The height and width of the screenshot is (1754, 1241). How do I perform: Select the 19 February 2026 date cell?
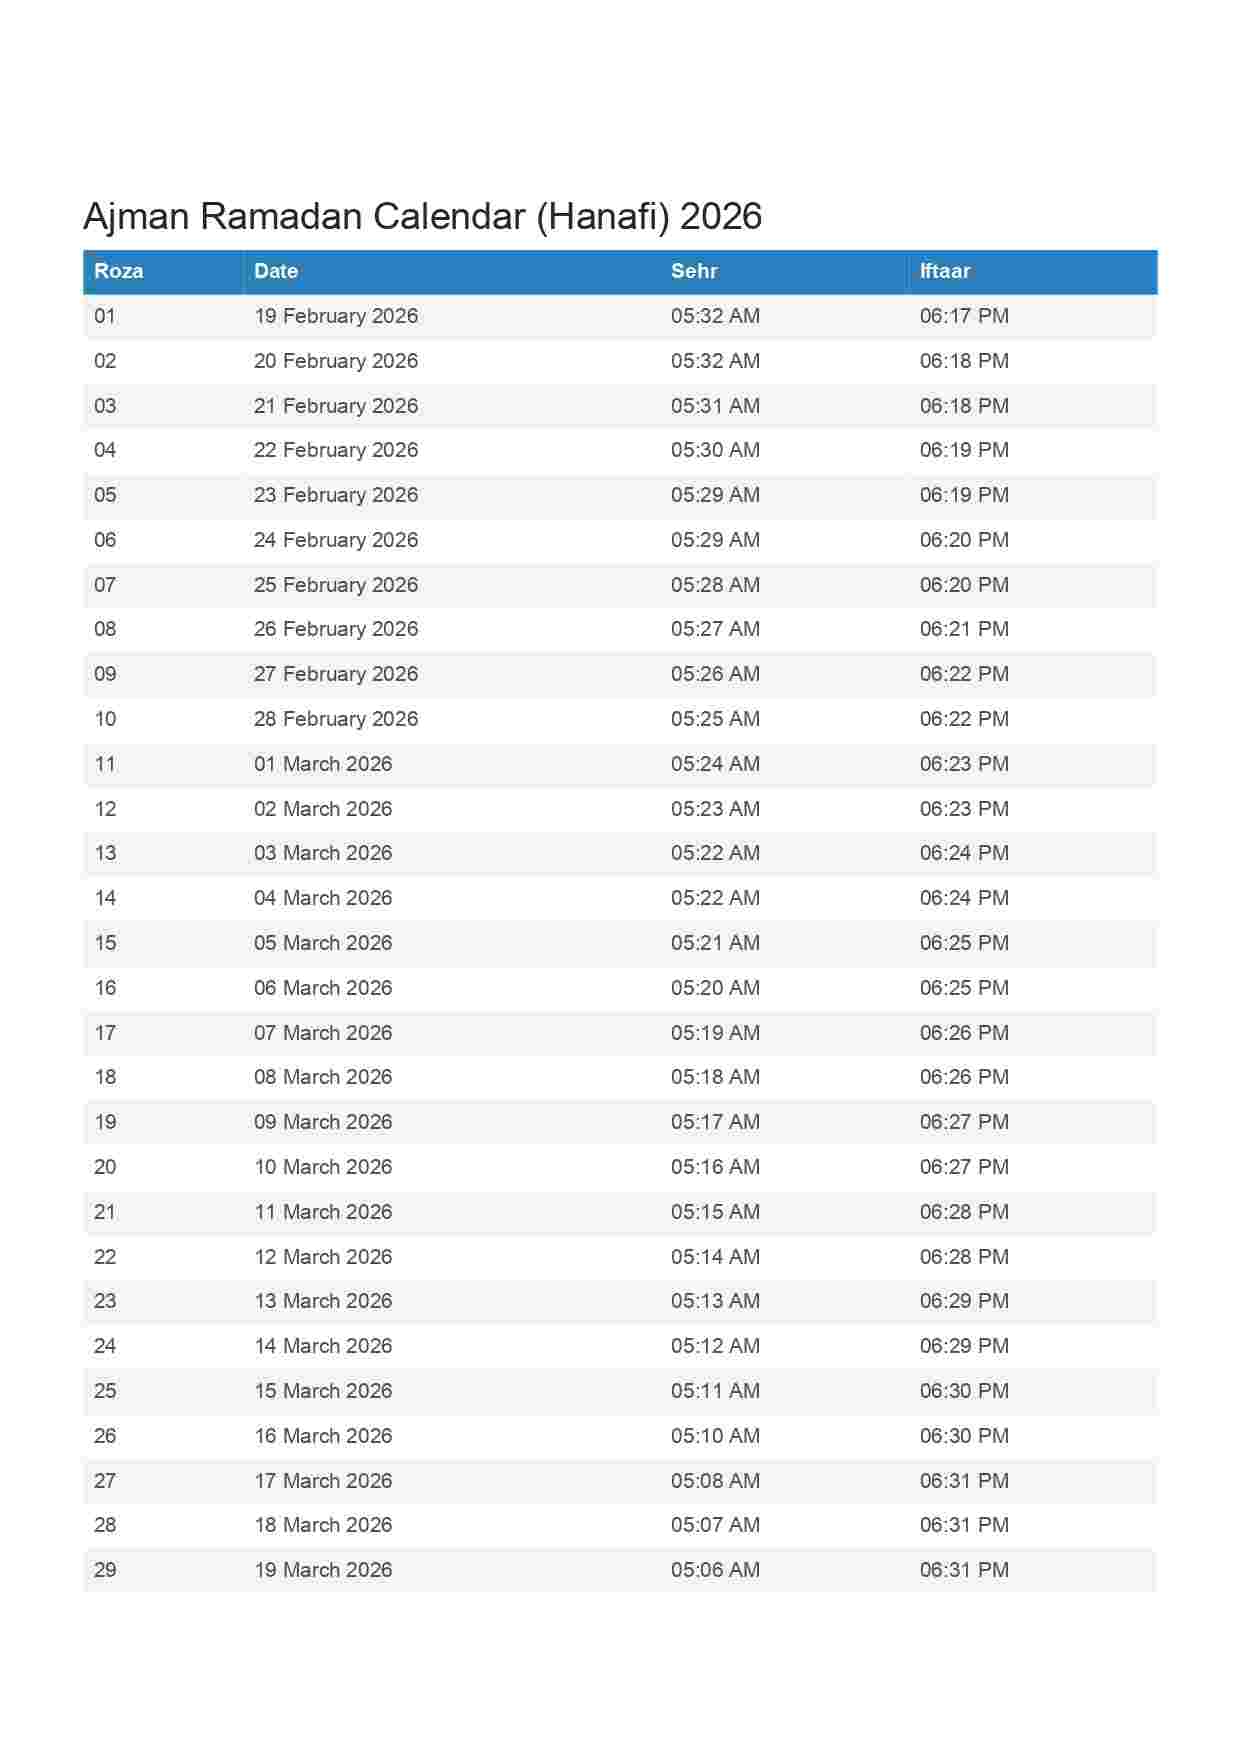(336, 316)
